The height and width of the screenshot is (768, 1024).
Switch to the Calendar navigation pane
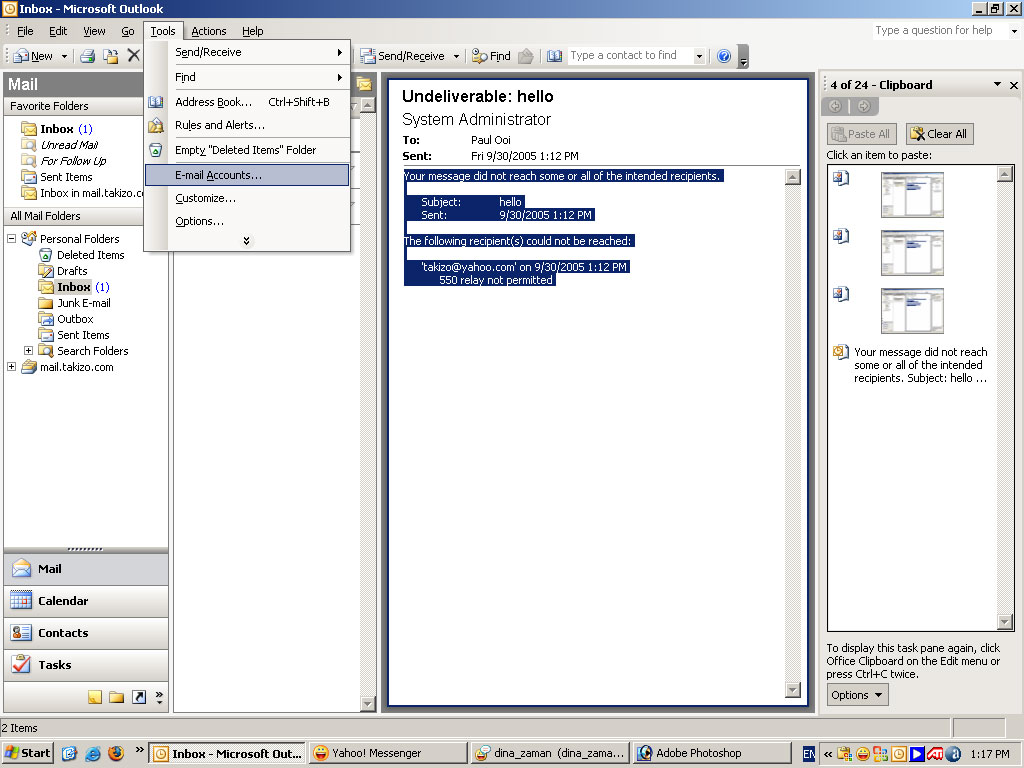[86, 601]
